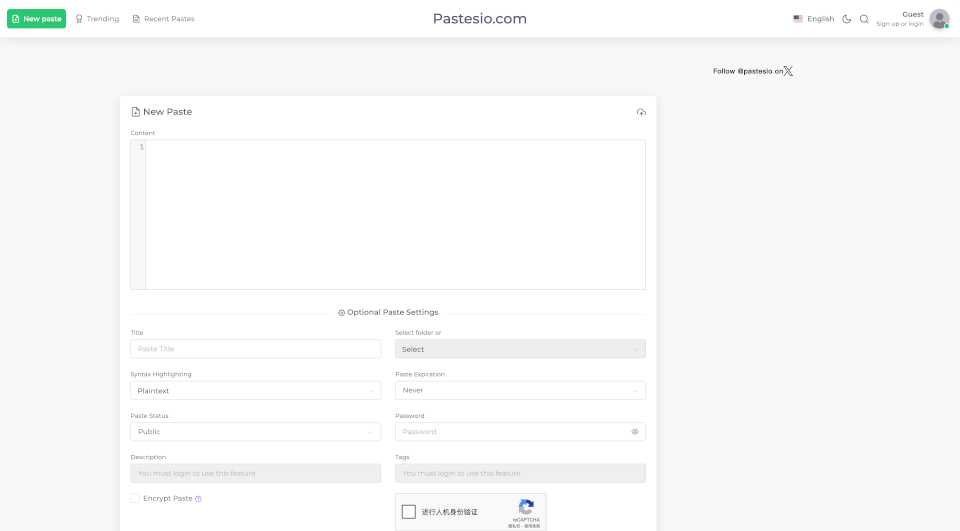
Task: Focus the Content editor area
Action: (x=395, y=214)
